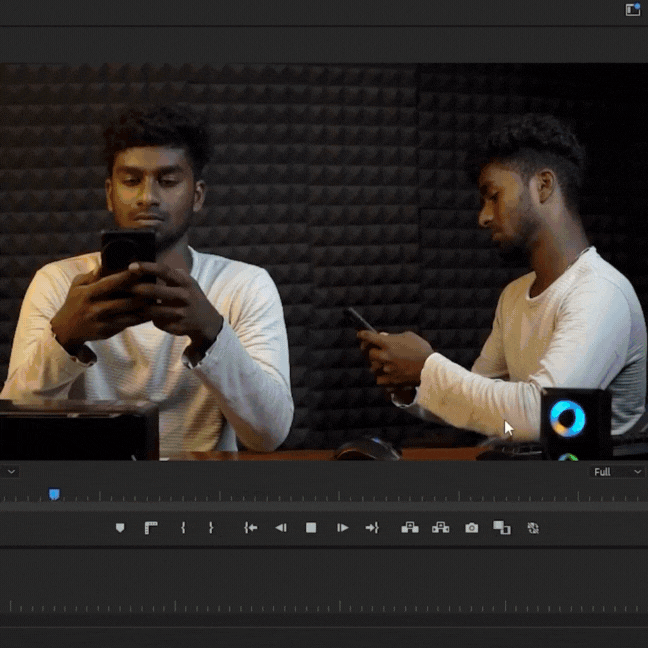Jump to the Out point
Image resolution: width=648 pixels, height=648 pixels.
372,528
